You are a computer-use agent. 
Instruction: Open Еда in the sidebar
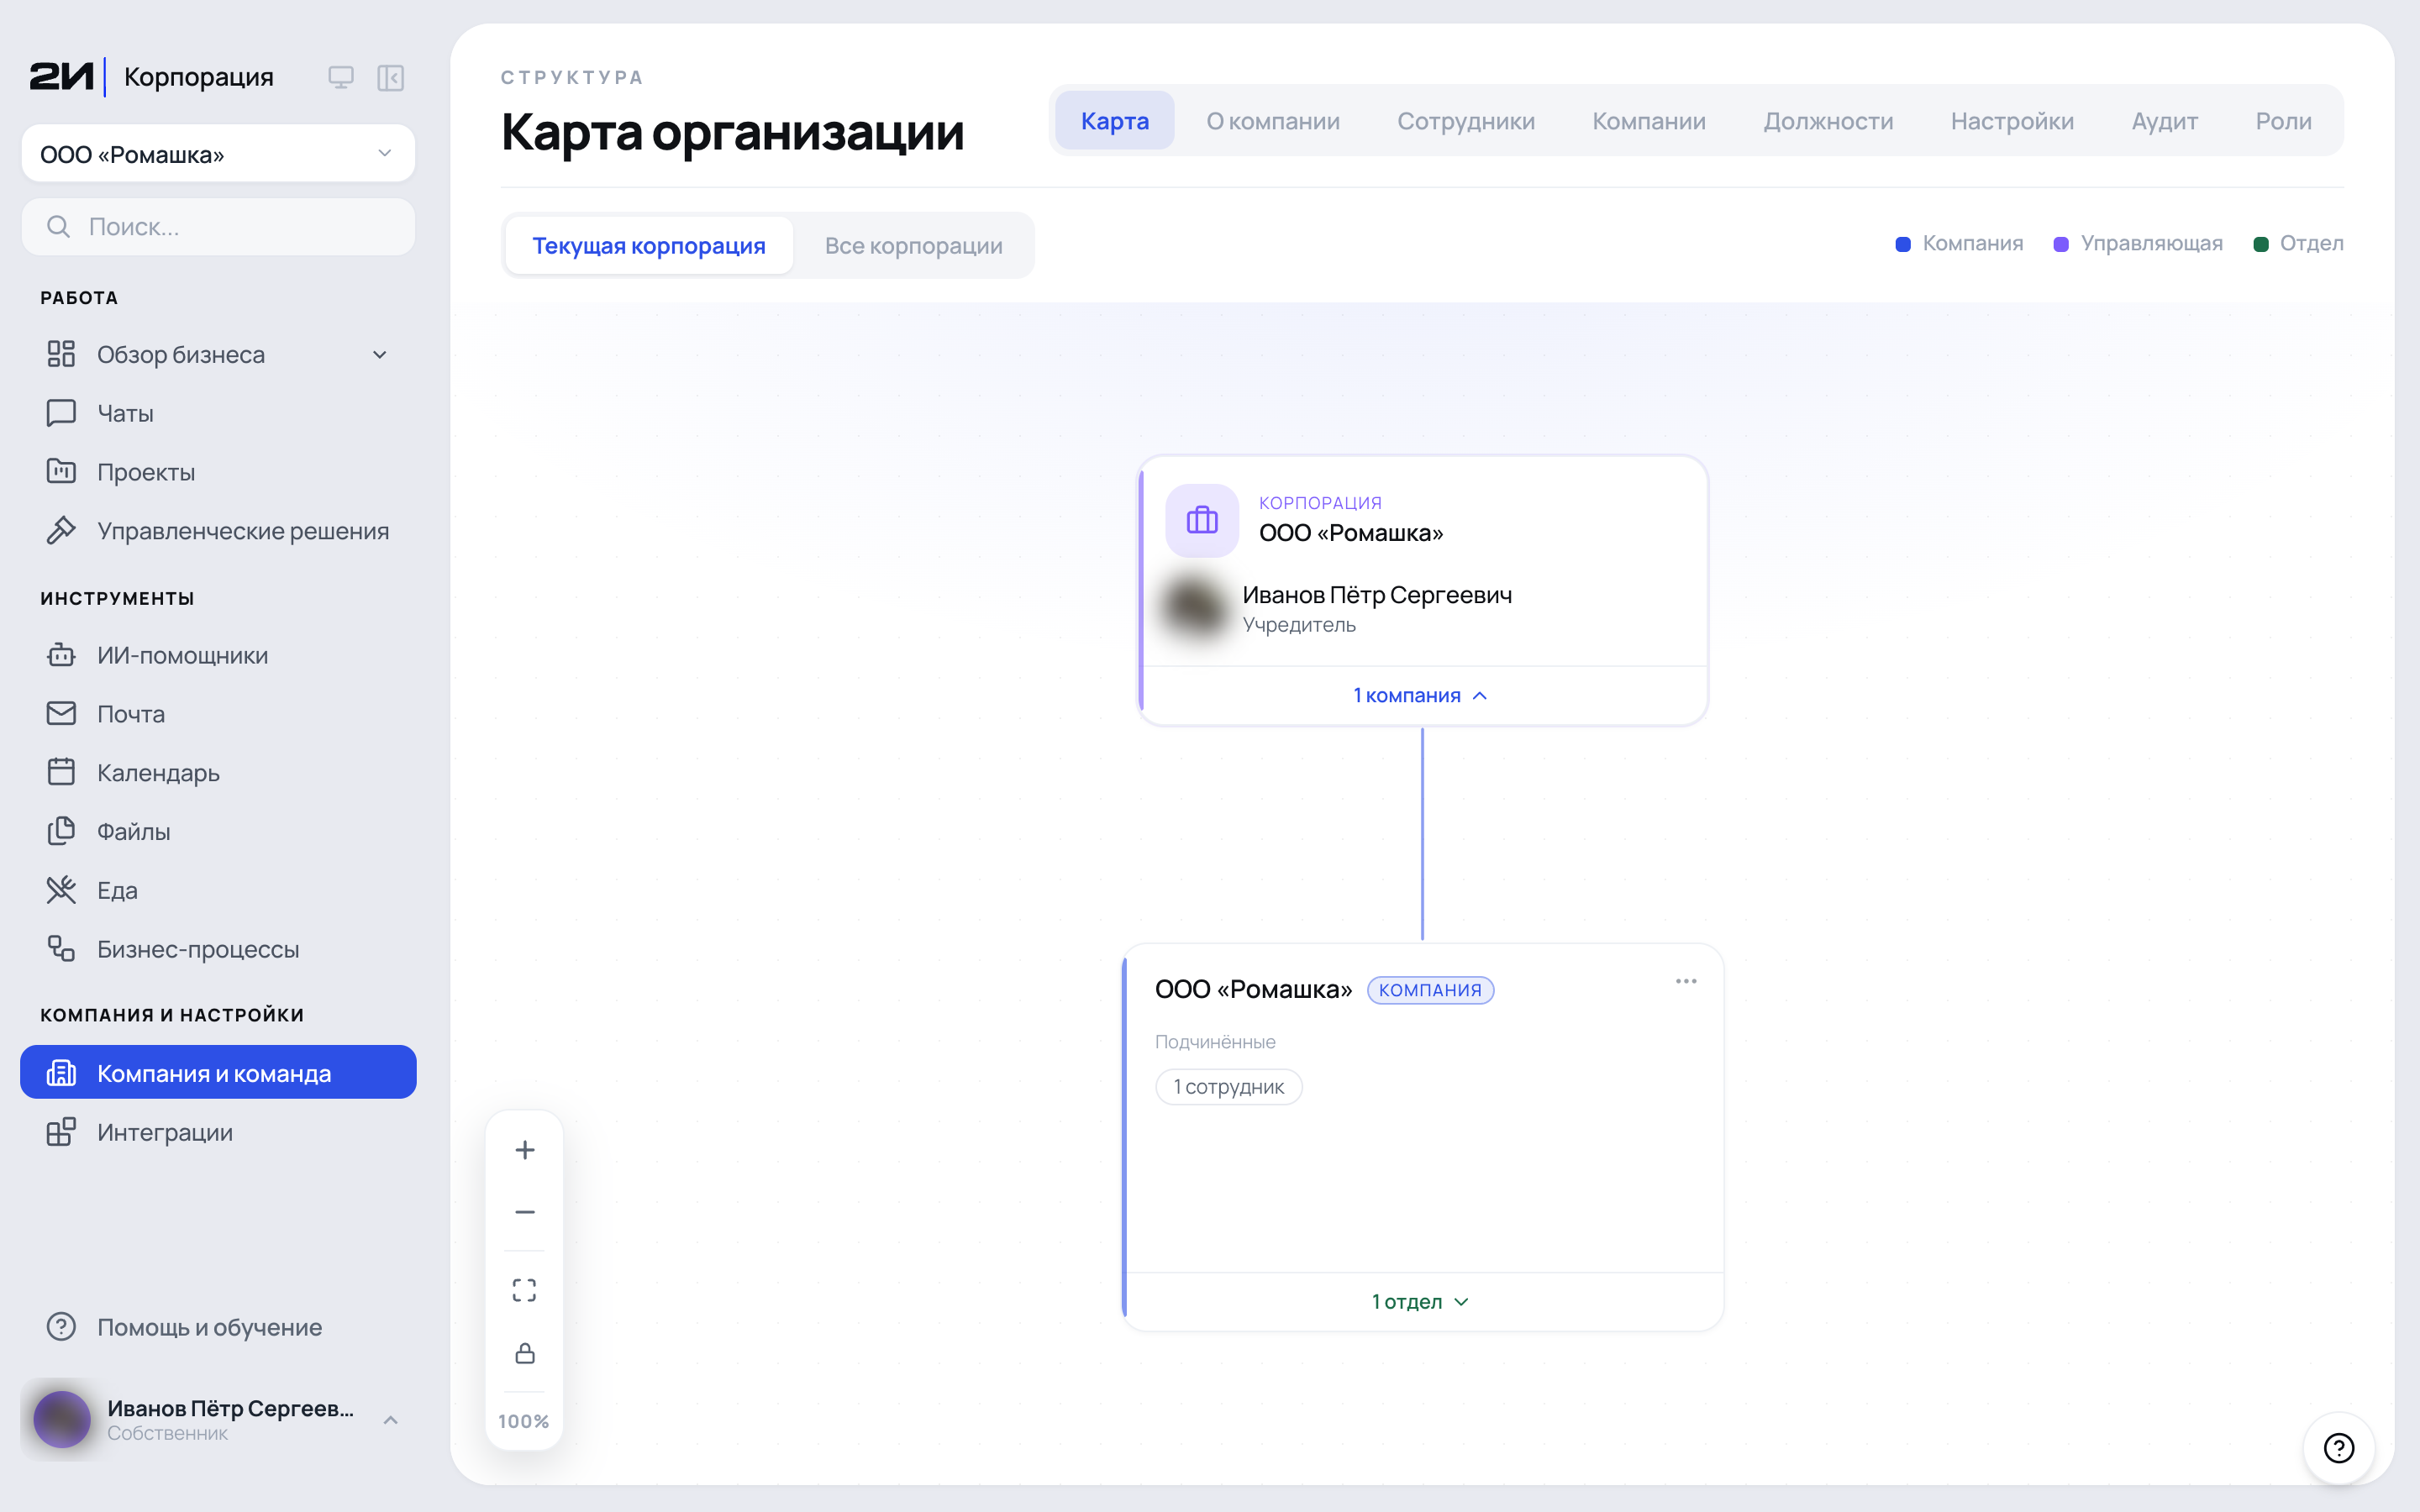click(218, 890)
